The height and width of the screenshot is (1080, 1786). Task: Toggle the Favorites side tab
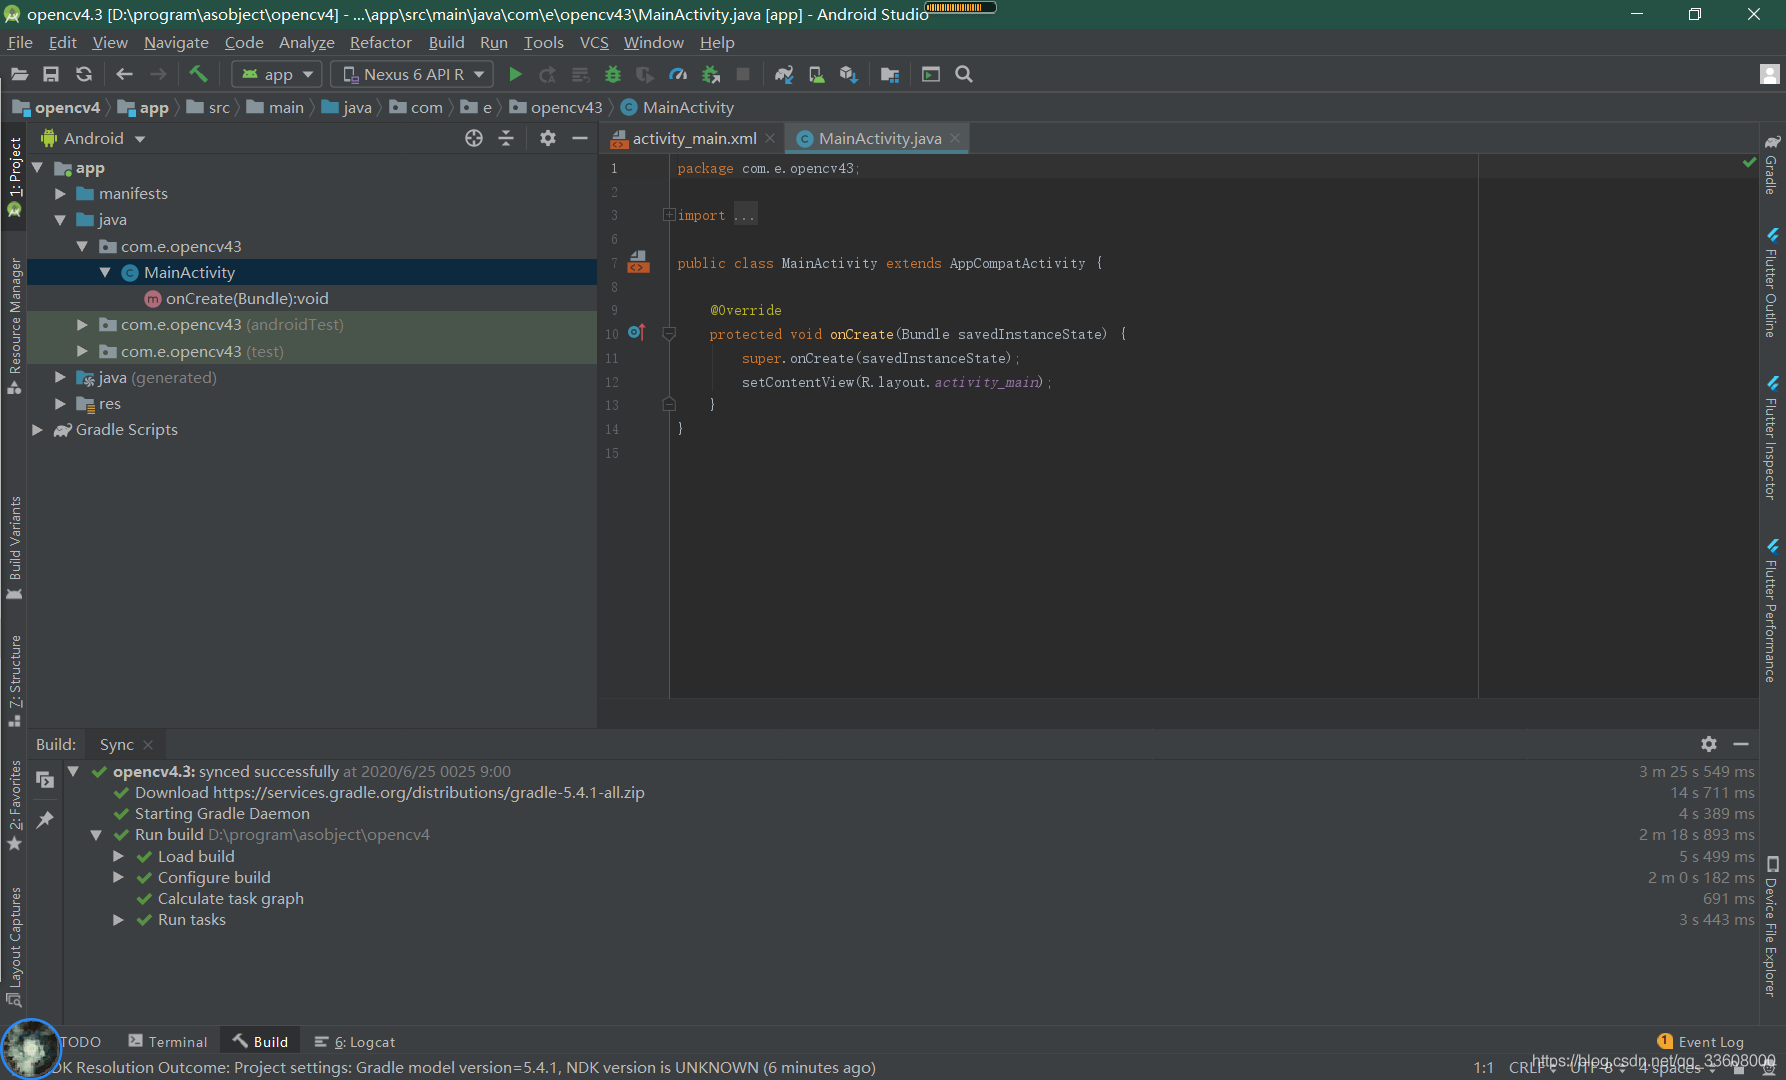click(14, 805)
